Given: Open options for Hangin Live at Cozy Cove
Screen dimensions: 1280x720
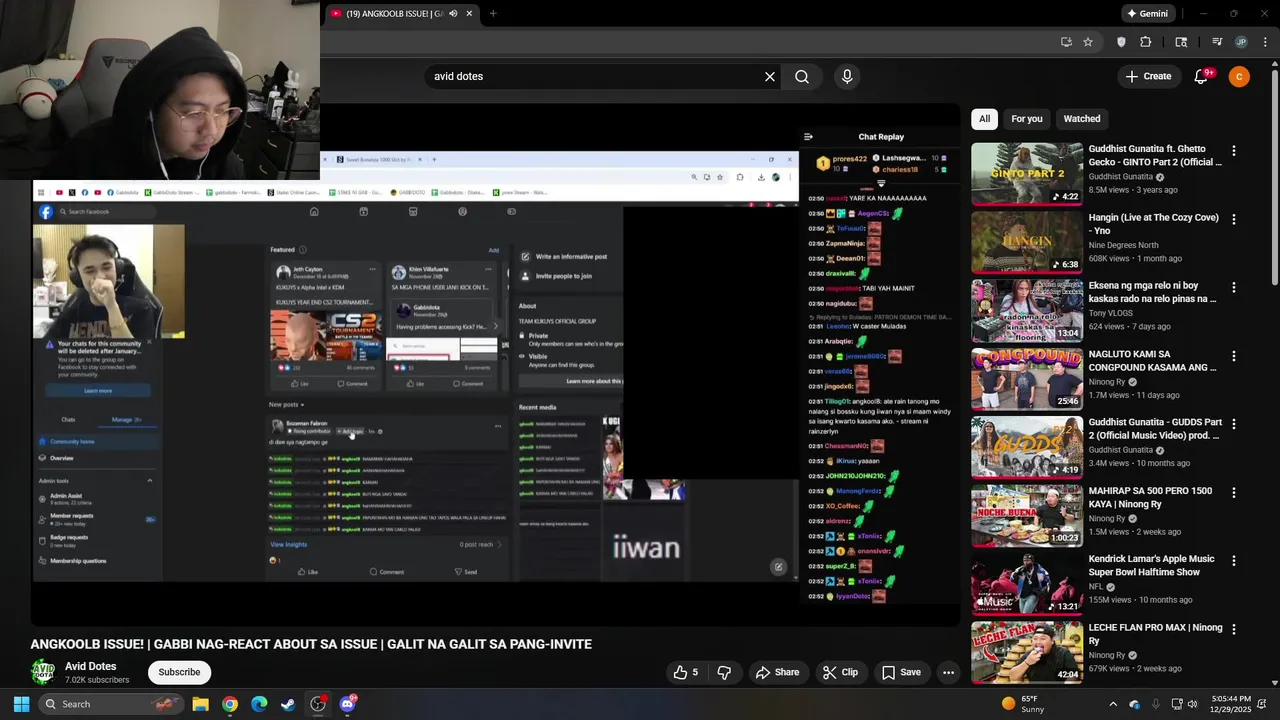Looking at the screenshot, I should [1233, 219].
